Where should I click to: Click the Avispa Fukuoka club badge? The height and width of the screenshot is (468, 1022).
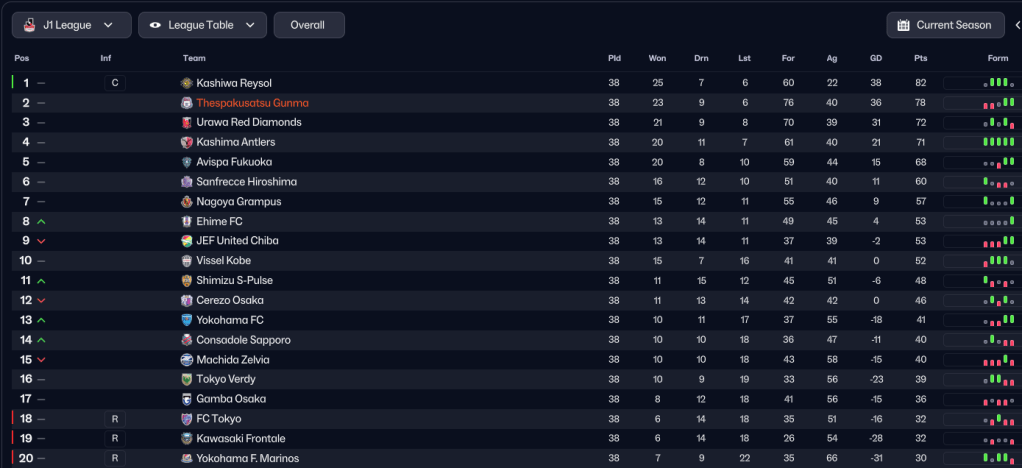coord(187,162)
